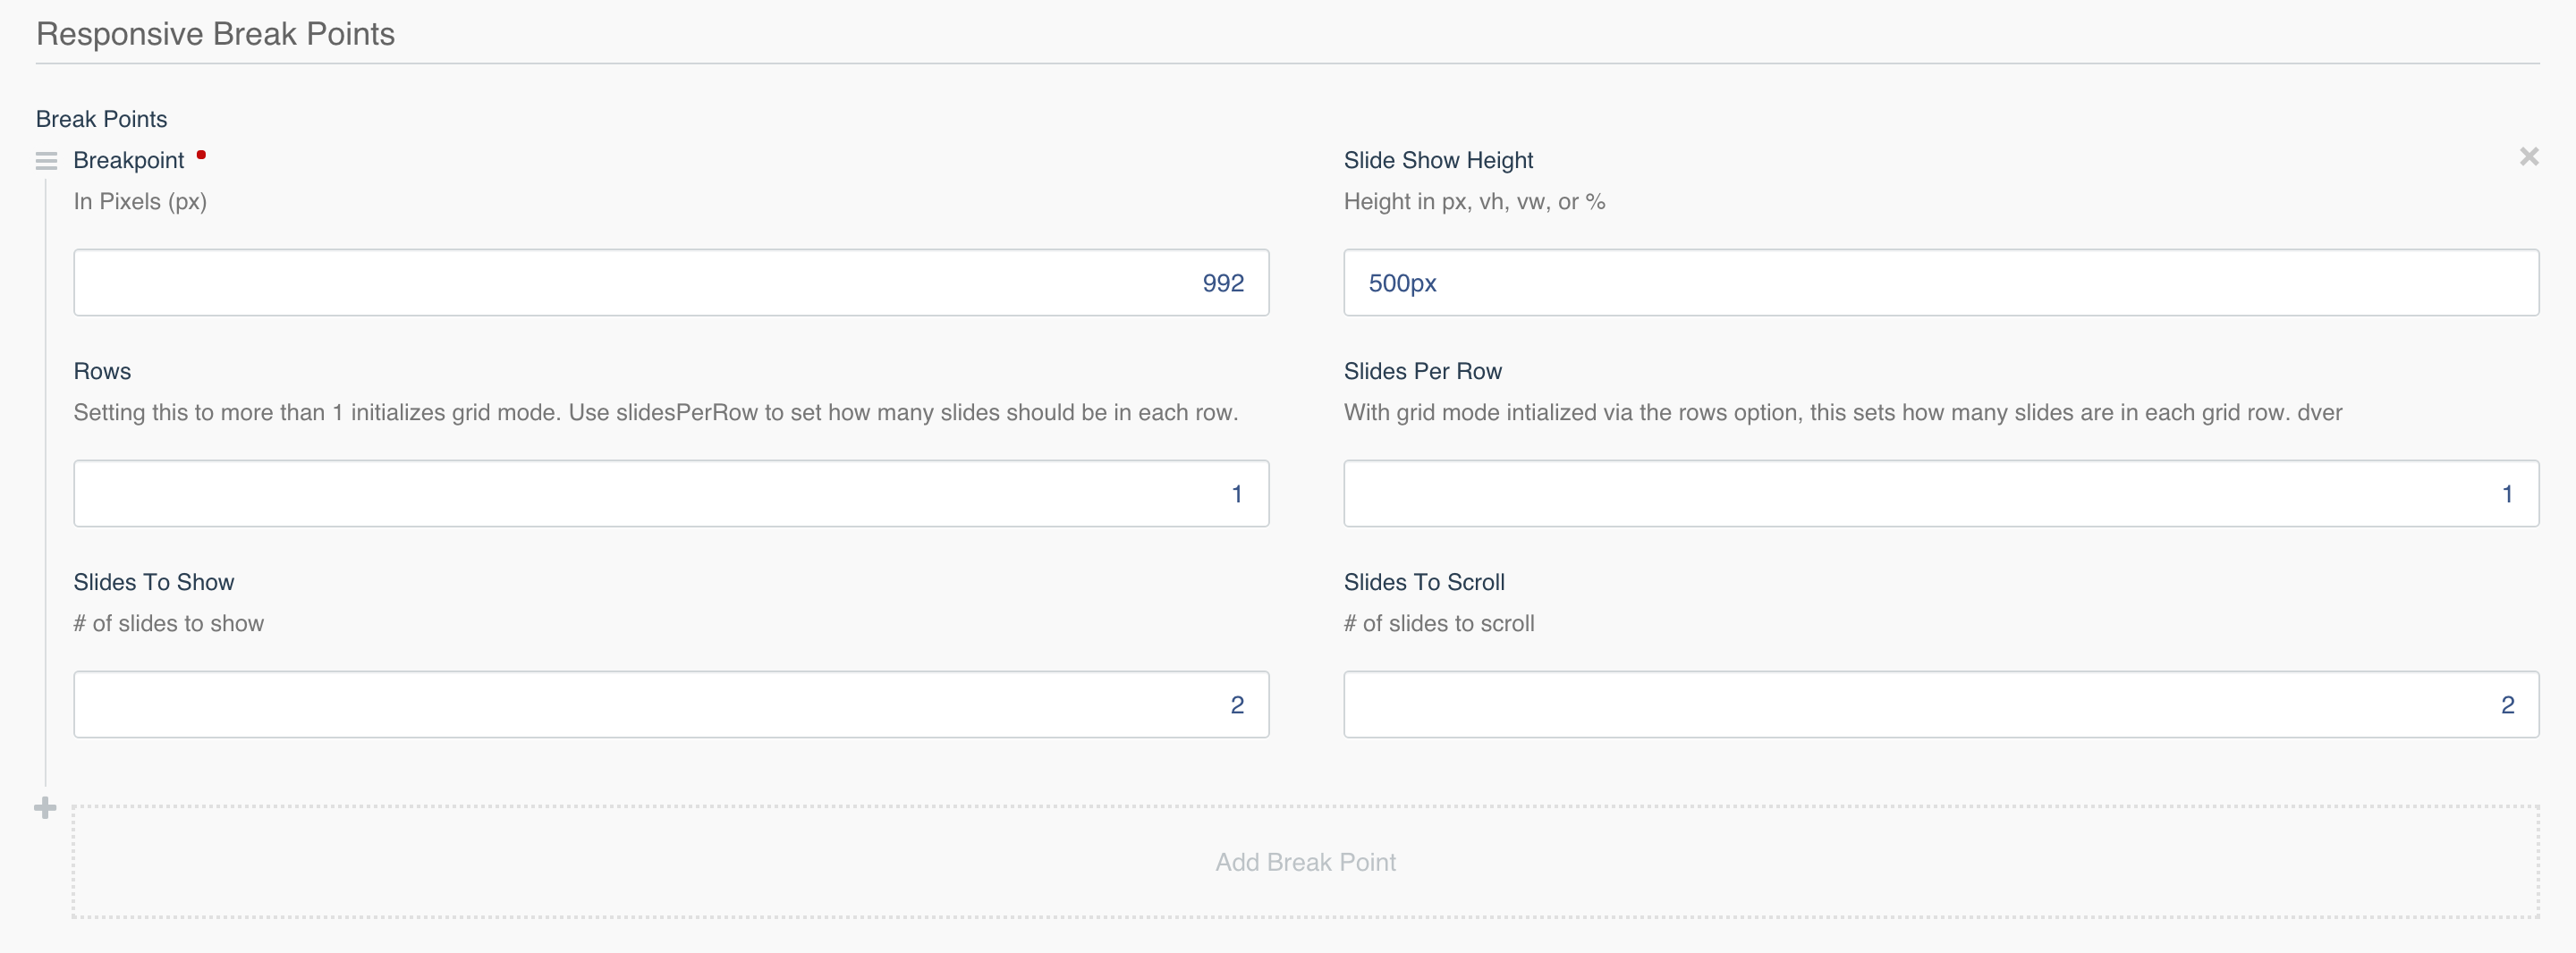The image size is (2576, 953).
Task: Click the Break Points section label
Action: [x=101, y=119]
